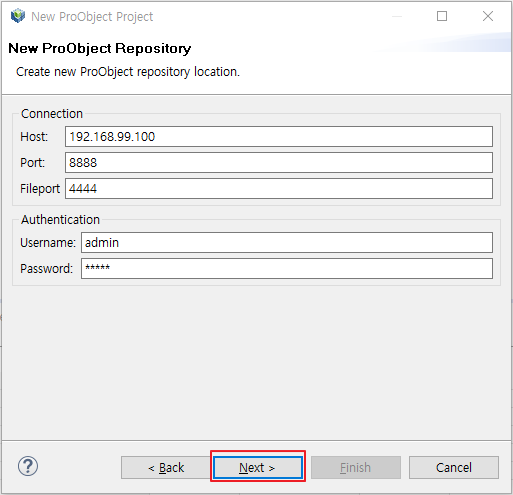Cancel the New ProObject Project wizard
Image resolution: width=513 pixels, height=495 pixels.
[x=454, y=467]
